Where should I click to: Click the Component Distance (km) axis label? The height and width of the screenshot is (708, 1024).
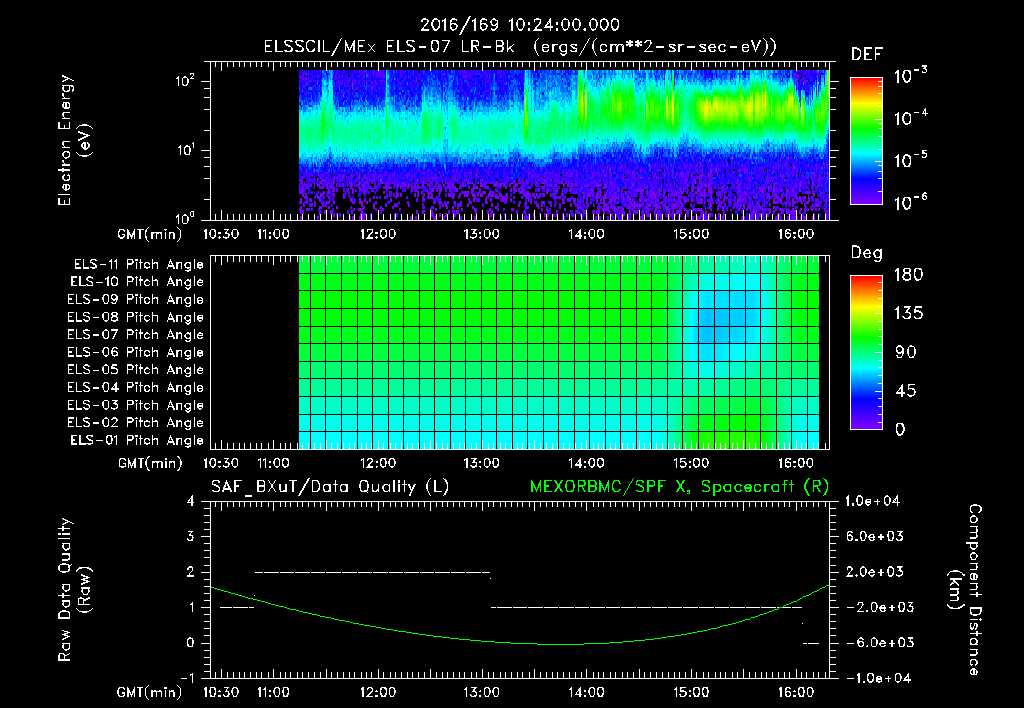[x=965, y=589]
